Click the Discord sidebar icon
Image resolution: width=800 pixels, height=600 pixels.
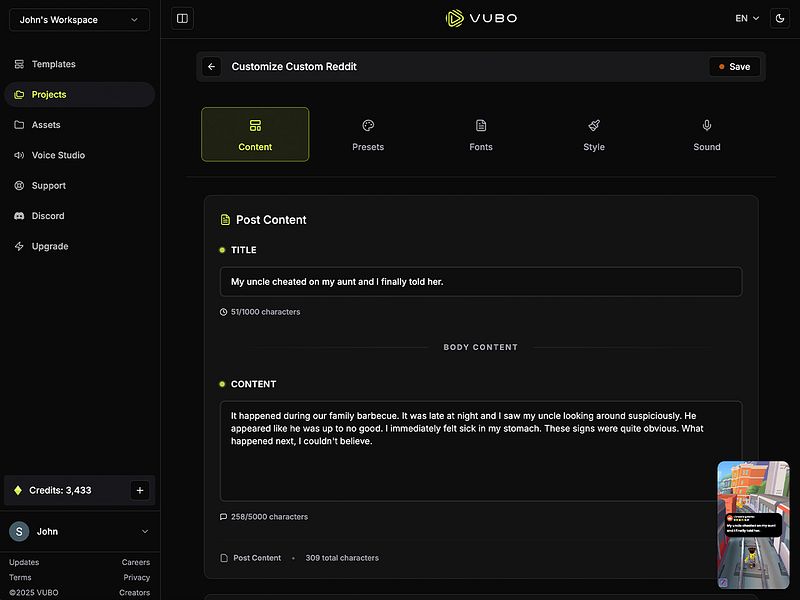17,216
